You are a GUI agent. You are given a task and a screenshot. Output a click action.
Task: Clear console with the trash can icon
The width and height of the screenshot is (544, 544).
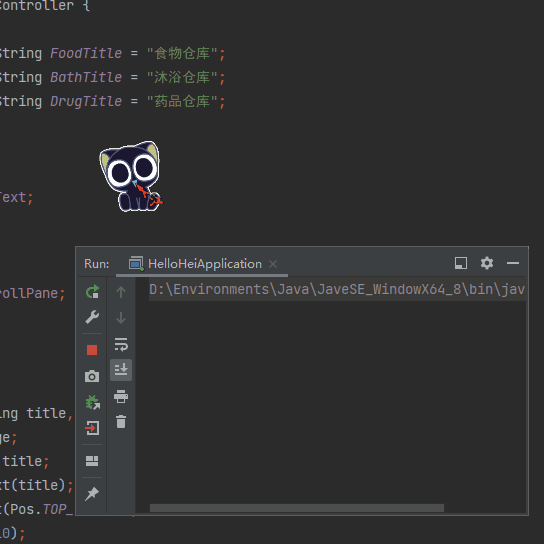121,422
